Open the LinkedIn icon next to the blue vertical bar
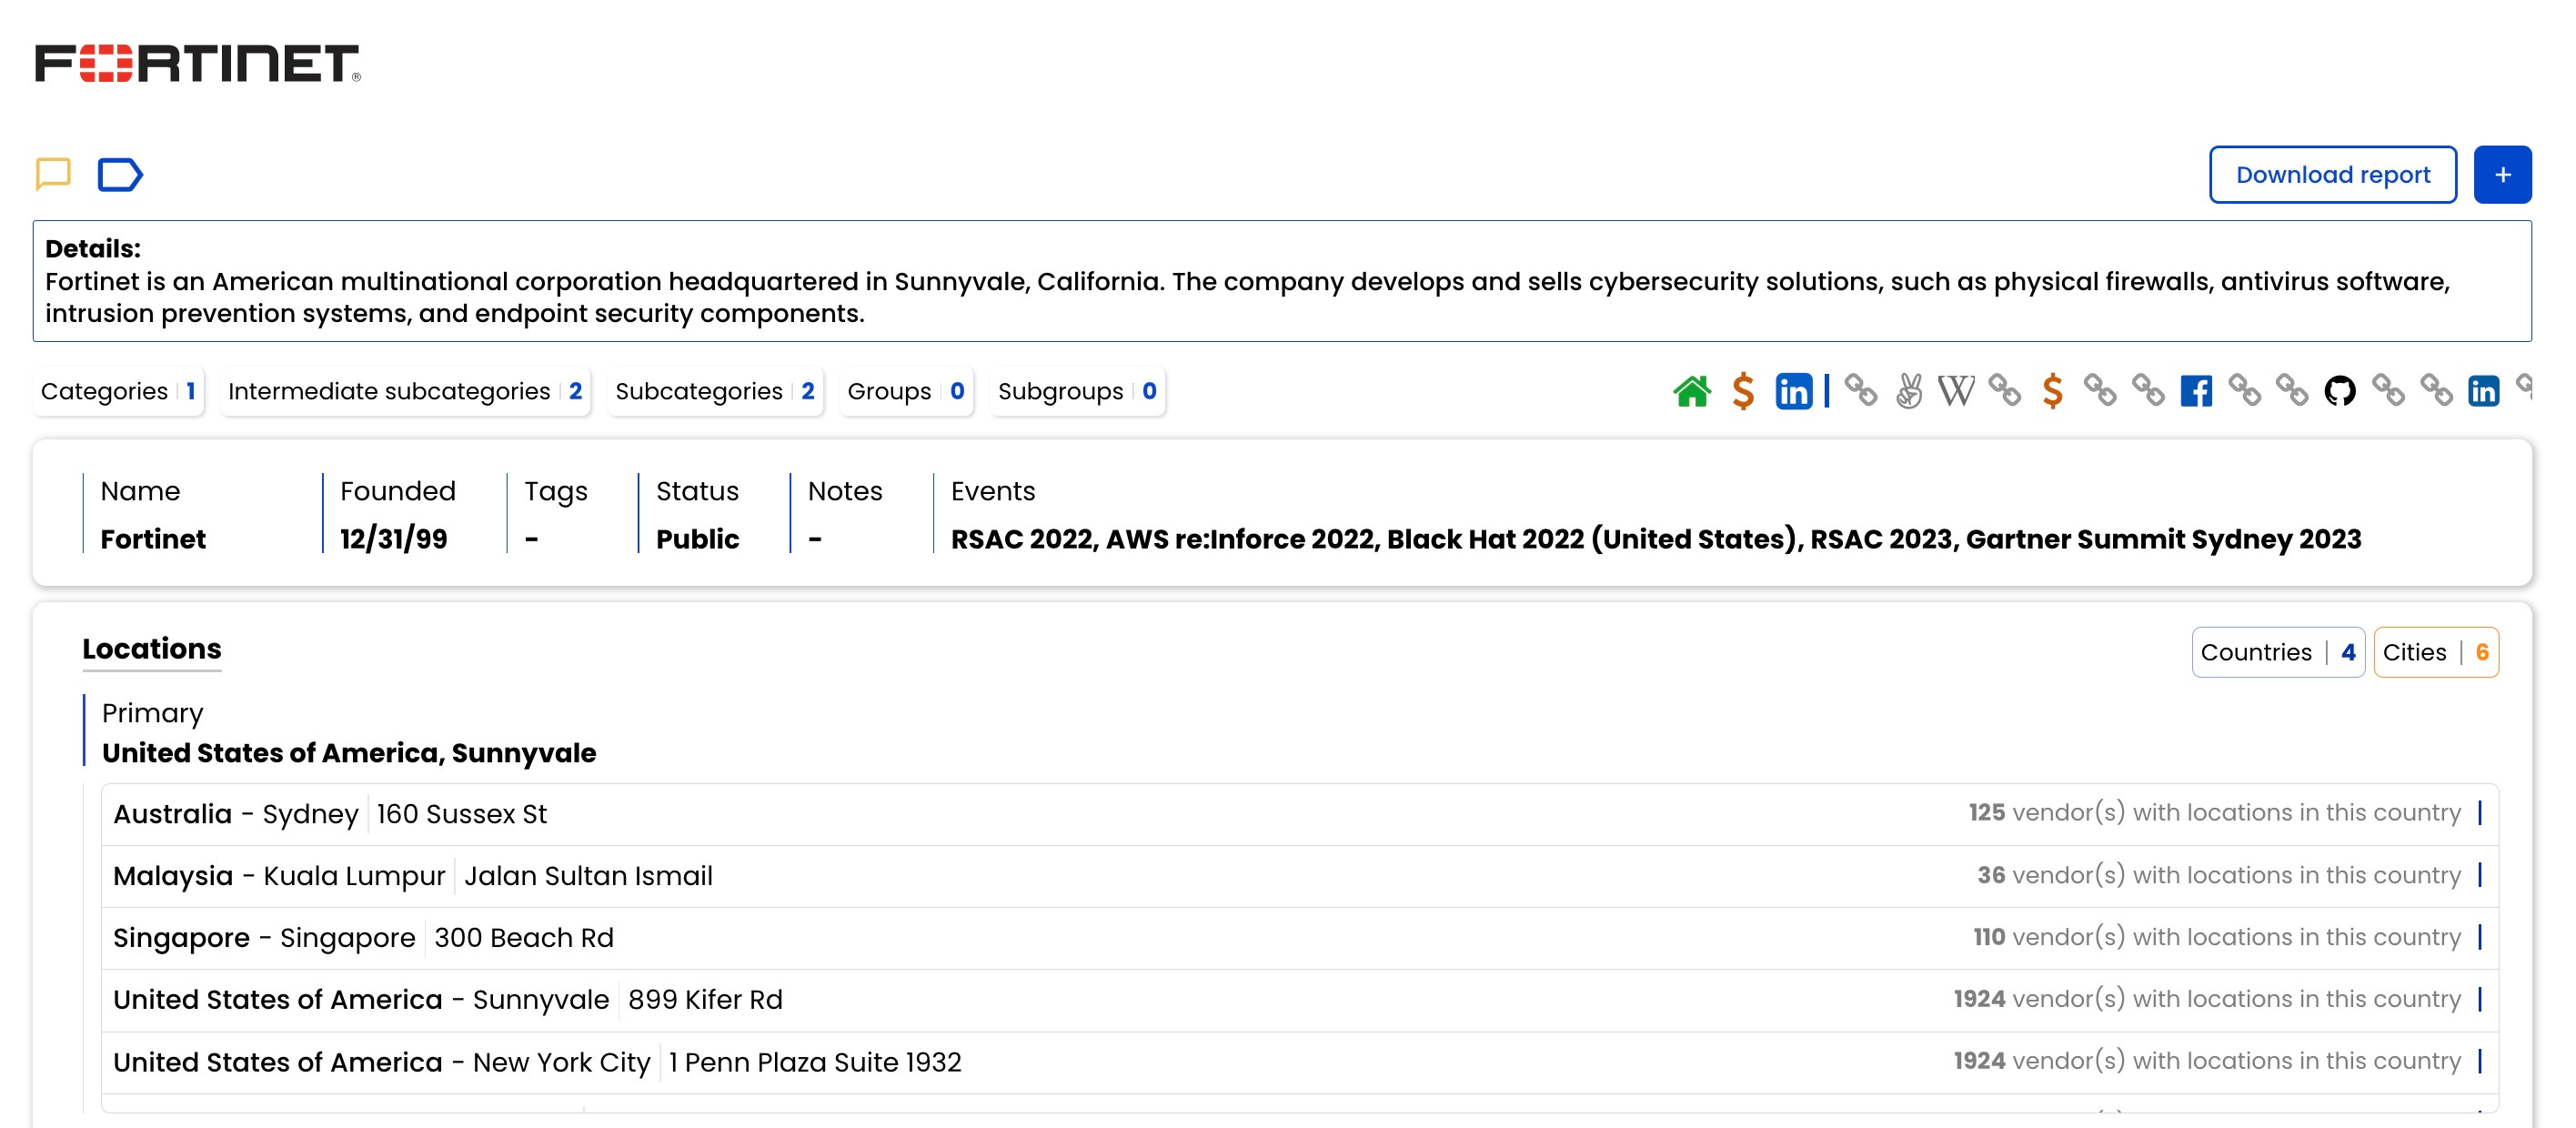This screenshot has height=1128, width=2576. tap(1793, 391)
